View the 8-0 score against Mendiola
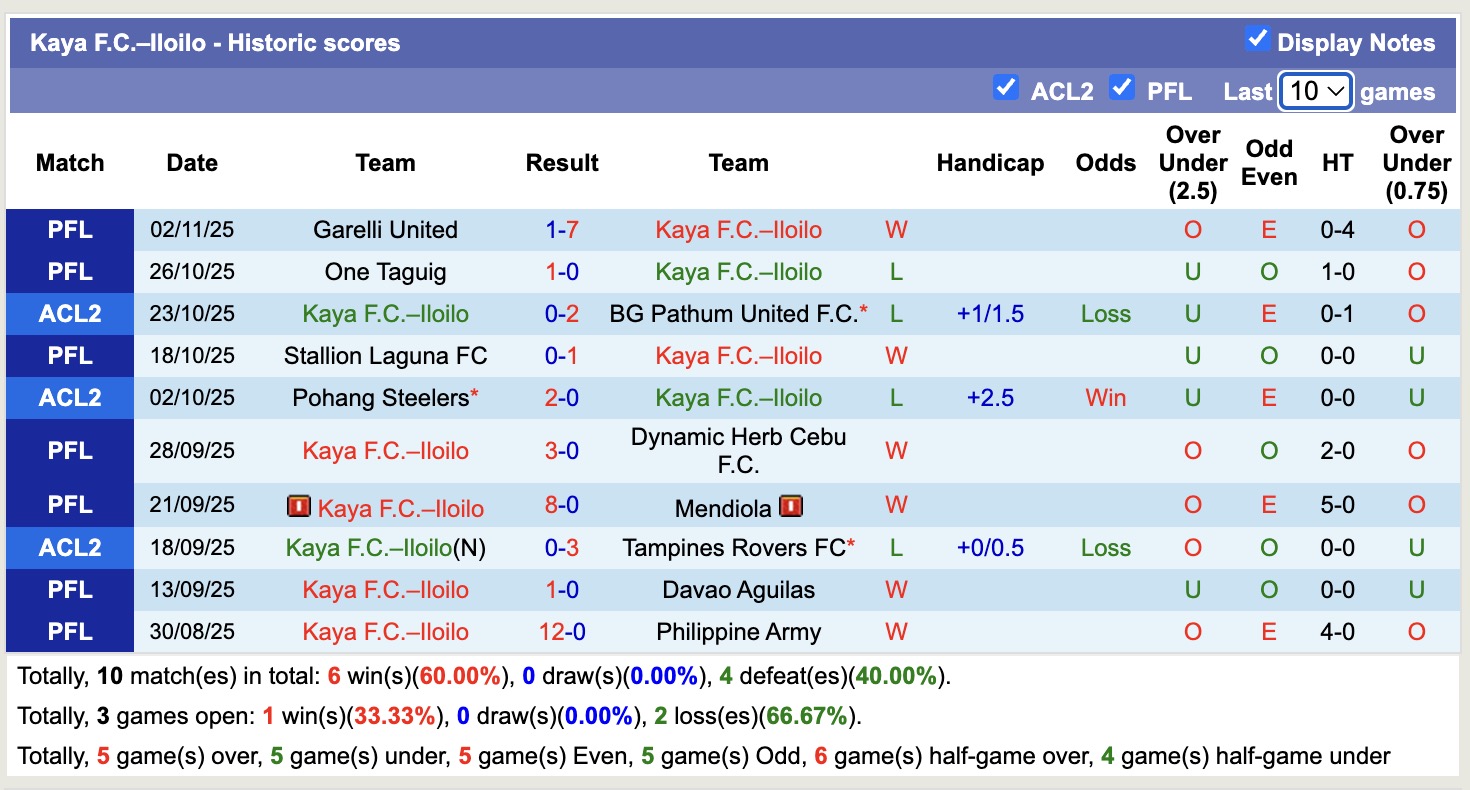Screen dimensions: 1470x790 (562, 505)
